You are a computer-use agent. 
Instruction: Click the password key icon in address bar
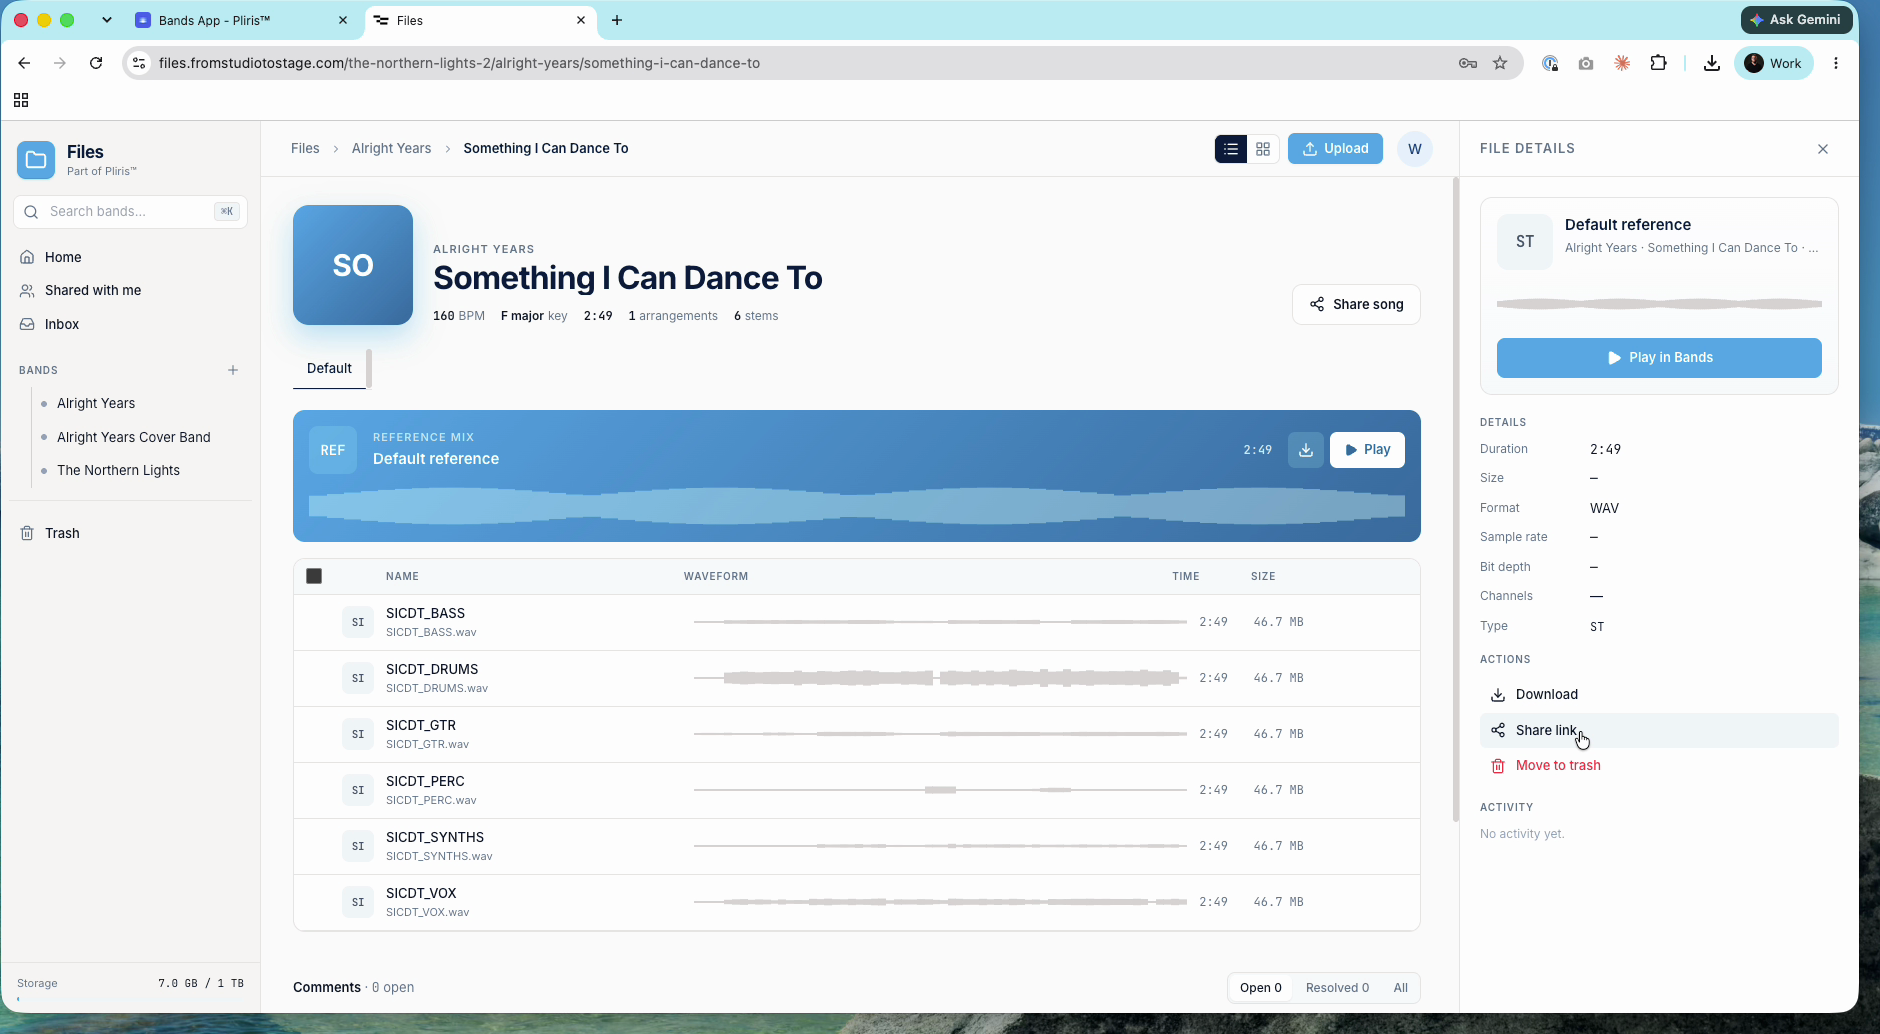[x=1468, y=63]
